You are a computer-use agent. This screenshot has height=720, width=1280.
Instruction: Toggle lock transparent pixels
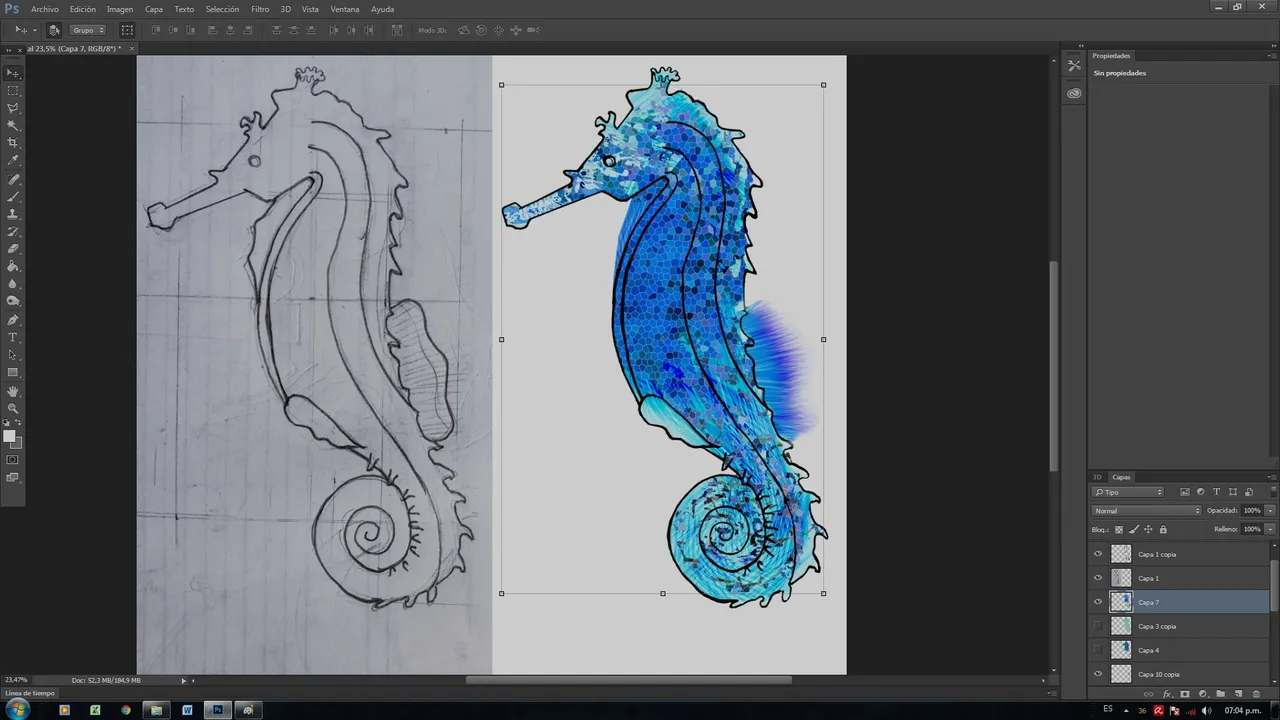1119,529
